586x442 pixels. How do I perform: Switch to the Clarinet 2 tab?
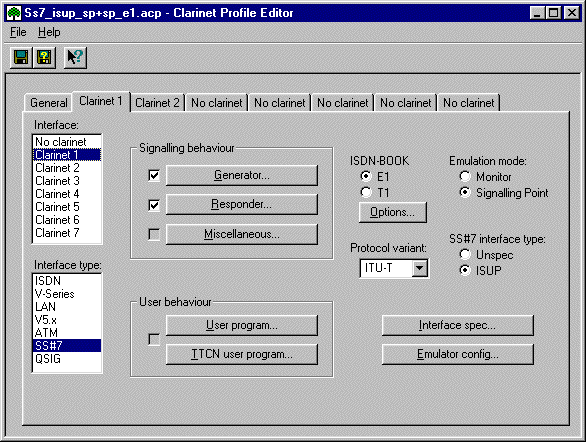tap(157, 103)
